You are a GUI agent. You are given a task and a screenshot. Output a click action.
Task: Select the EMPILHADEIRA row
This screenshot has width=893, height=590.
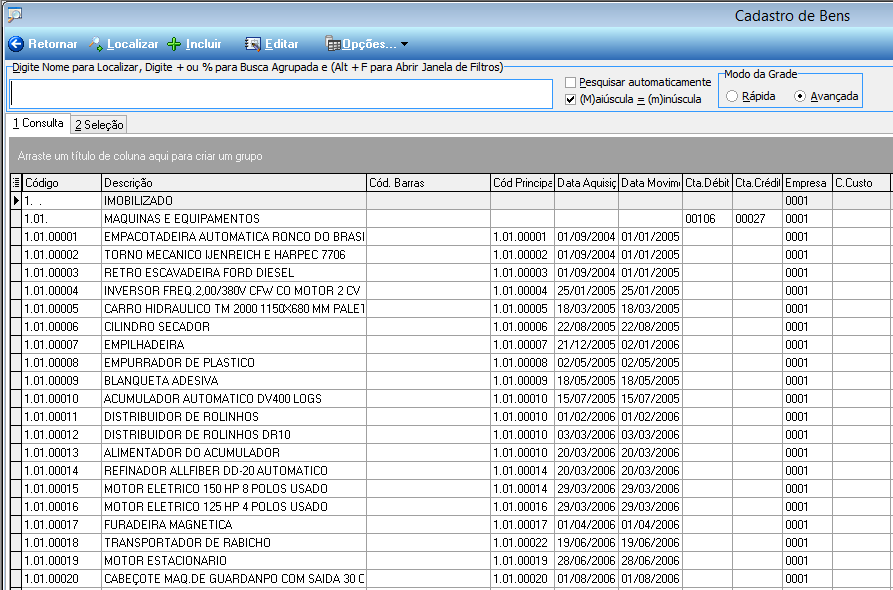click(451, 345)
